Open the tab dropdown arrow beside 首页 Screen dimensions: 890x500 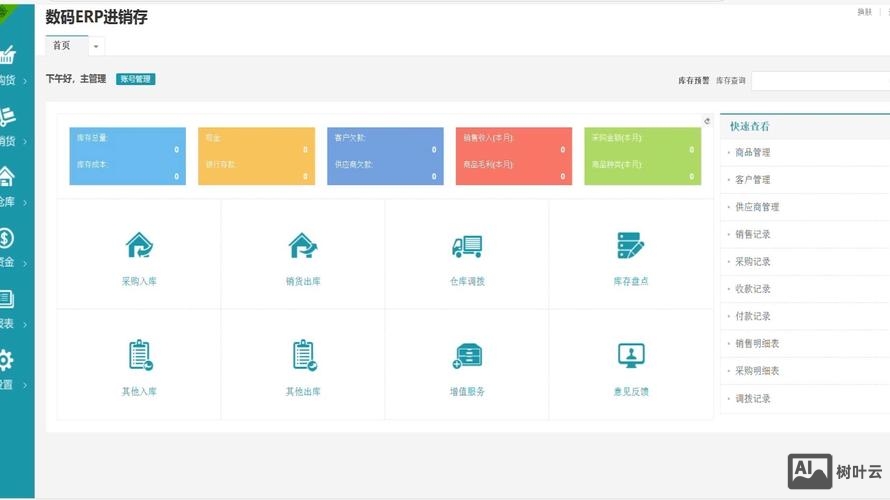96,47
